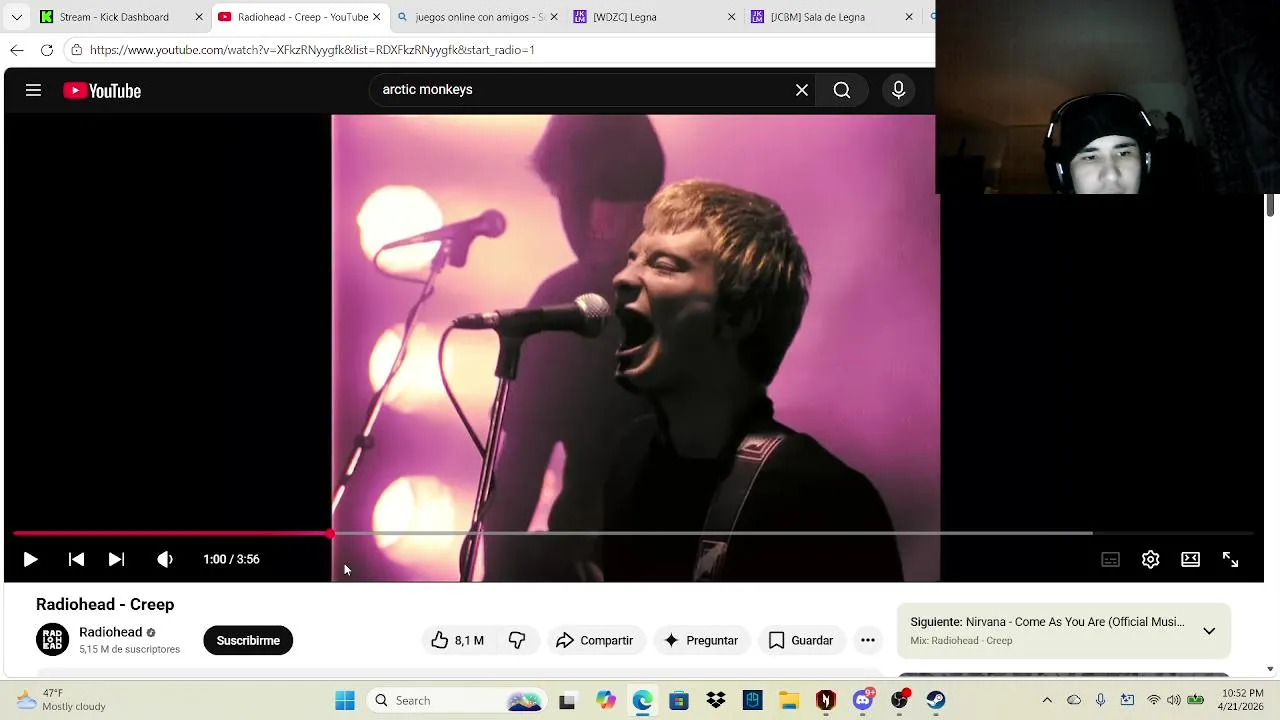1280x720 pixels.
Task: Open Discord from the taskbar
Action: point(863,701)
